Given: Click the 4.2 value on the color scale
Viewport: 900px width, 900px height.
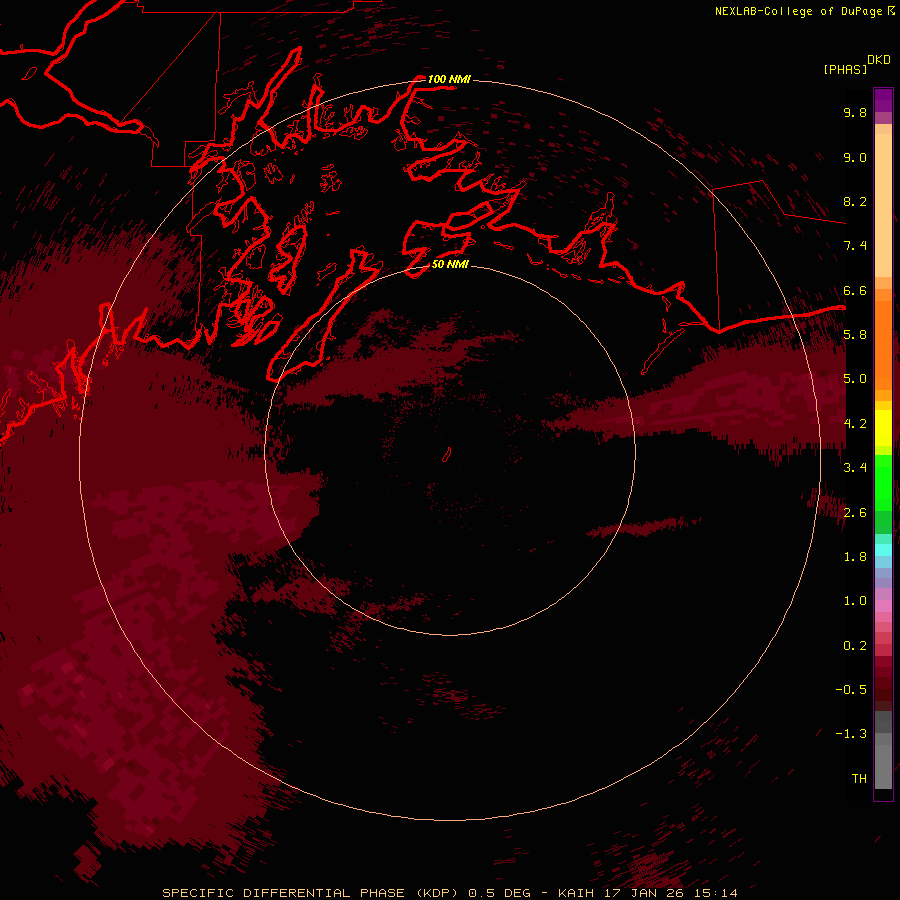Looking at the screenshot, I should (855, 424).
